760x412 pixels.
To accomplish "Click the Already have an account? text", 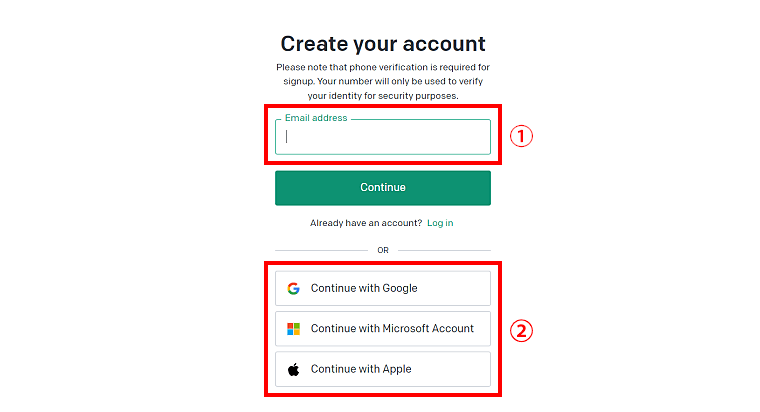I will click(366, 223).
